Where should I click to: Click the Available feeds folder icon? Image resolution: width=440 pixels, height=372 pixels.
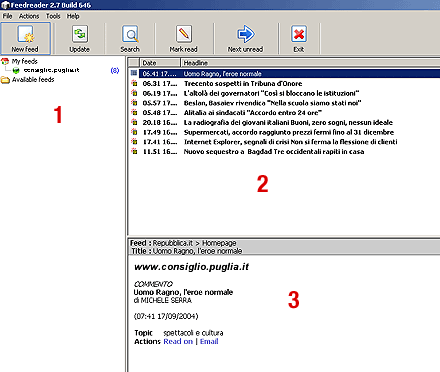tap(5, 80)
